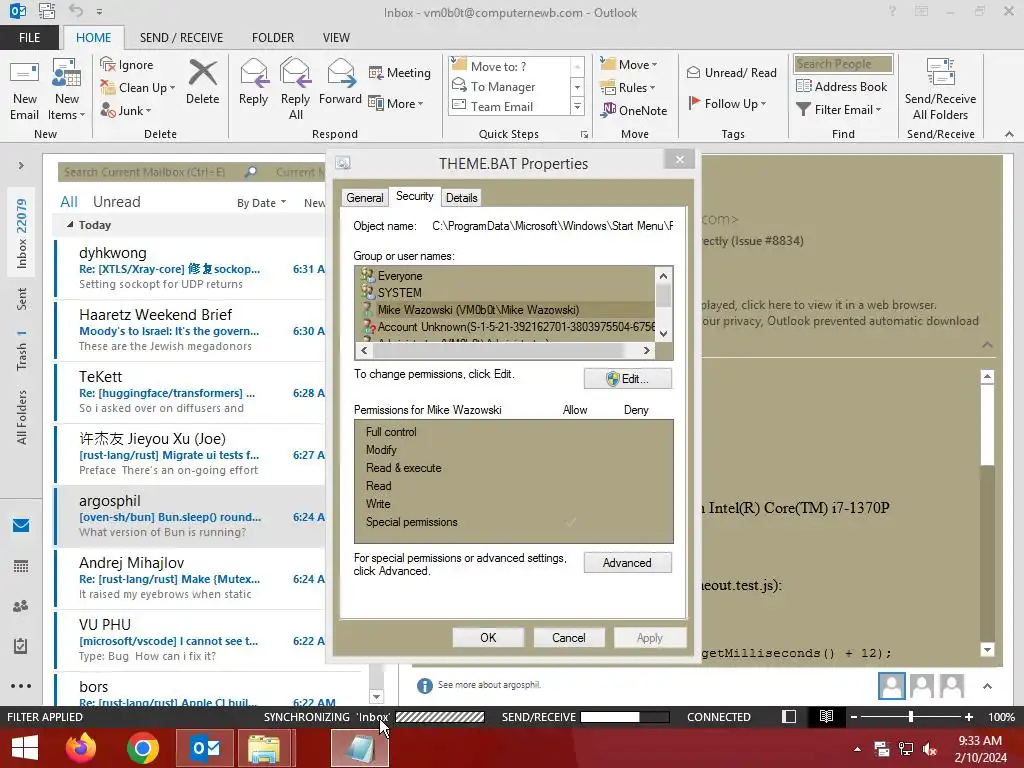1024x768 pixels.
Task: Click the search magnifier in mailbox search
Action: 251,172
